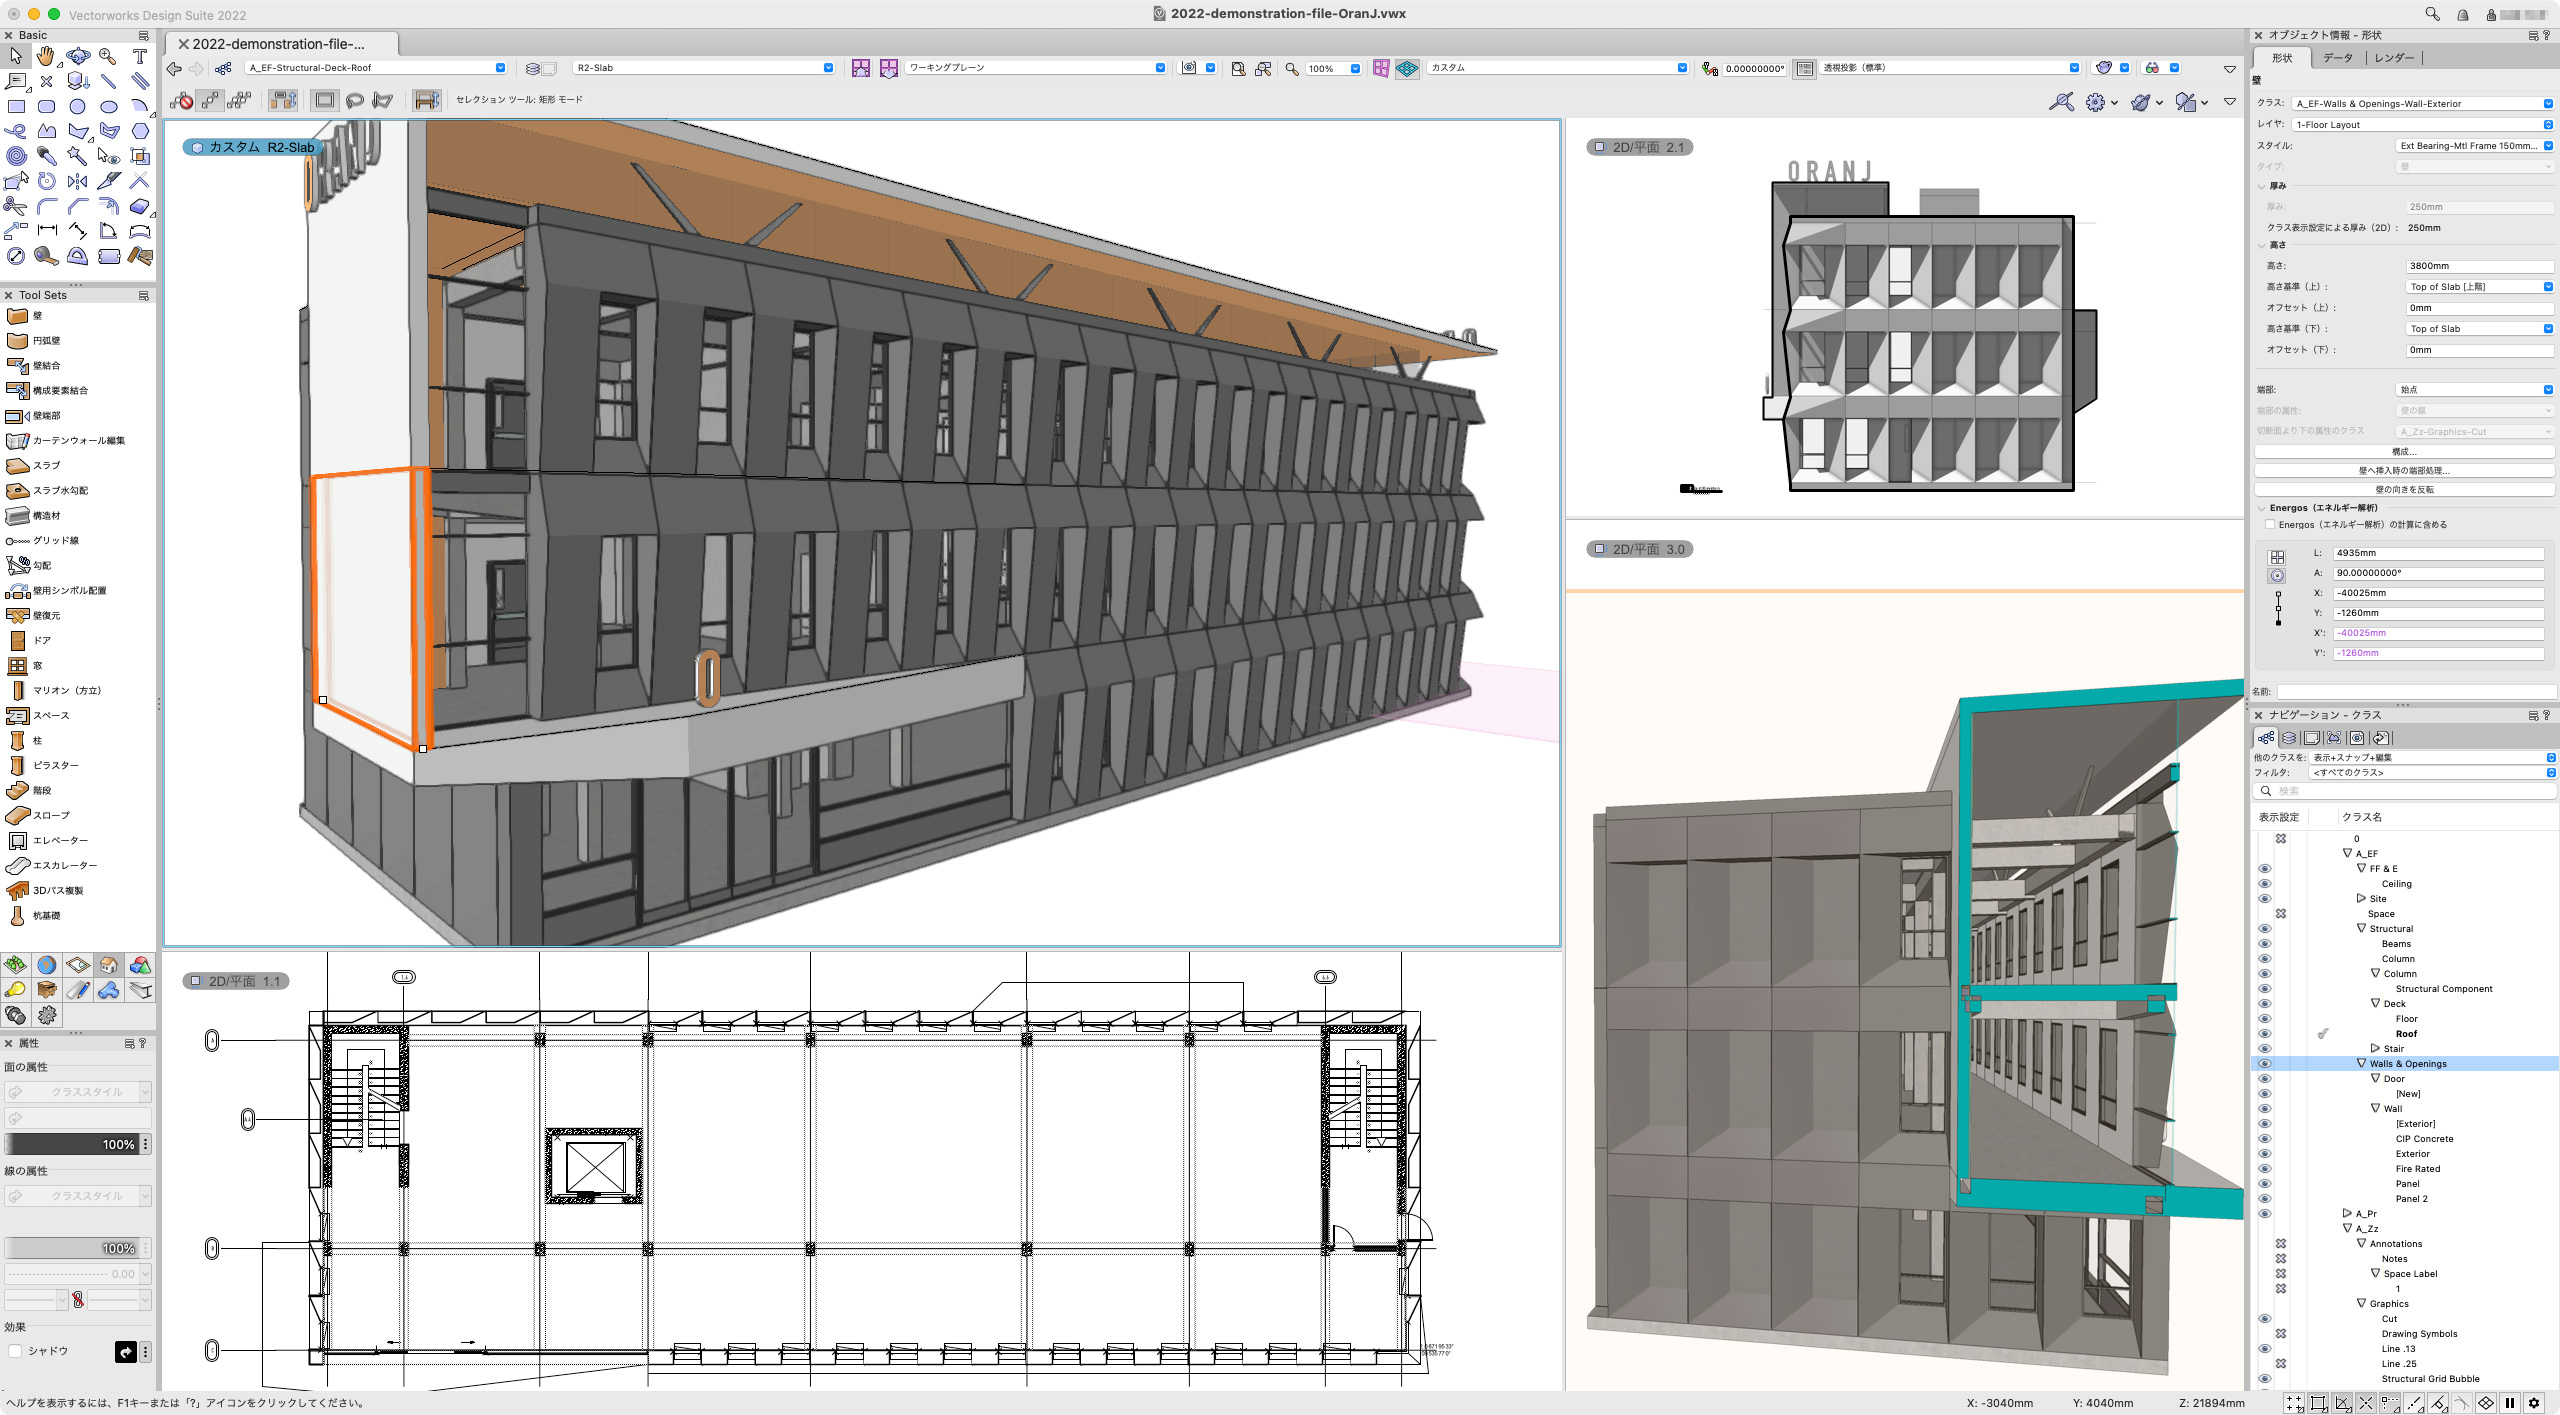Viewport: 2560px width, 1415px height.
Task: Switch to the レンダー tab
Action: point(2394,58)
